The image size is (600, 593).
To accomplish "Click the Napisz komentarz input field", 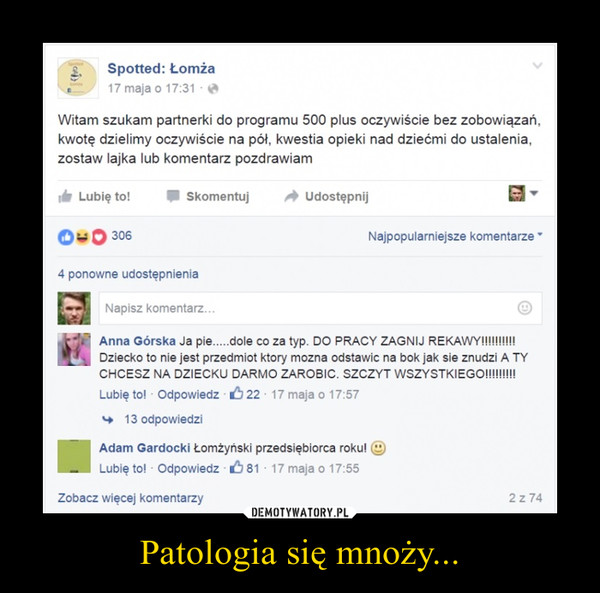I will pyautogui.click(x=320, y=308).
